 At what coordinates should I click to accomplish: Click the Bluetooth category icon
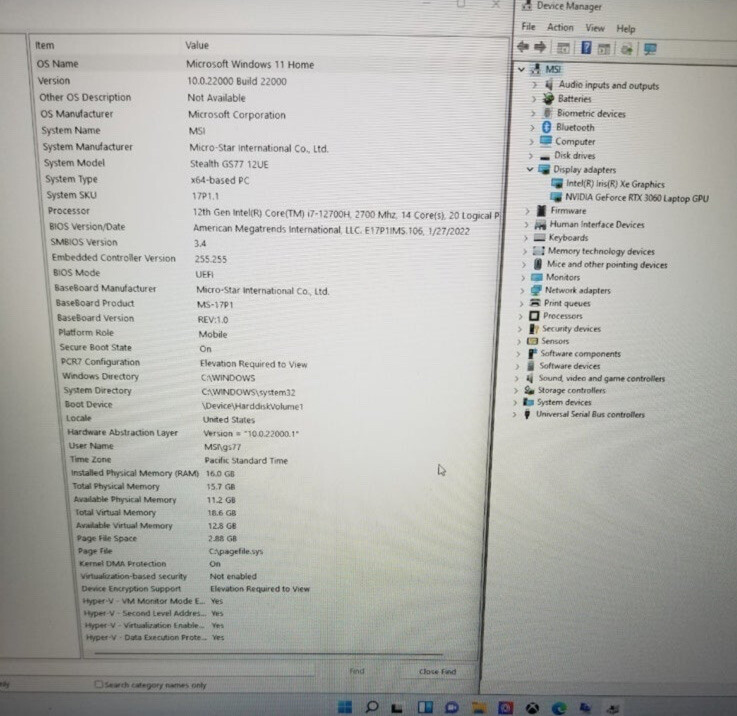546,127
